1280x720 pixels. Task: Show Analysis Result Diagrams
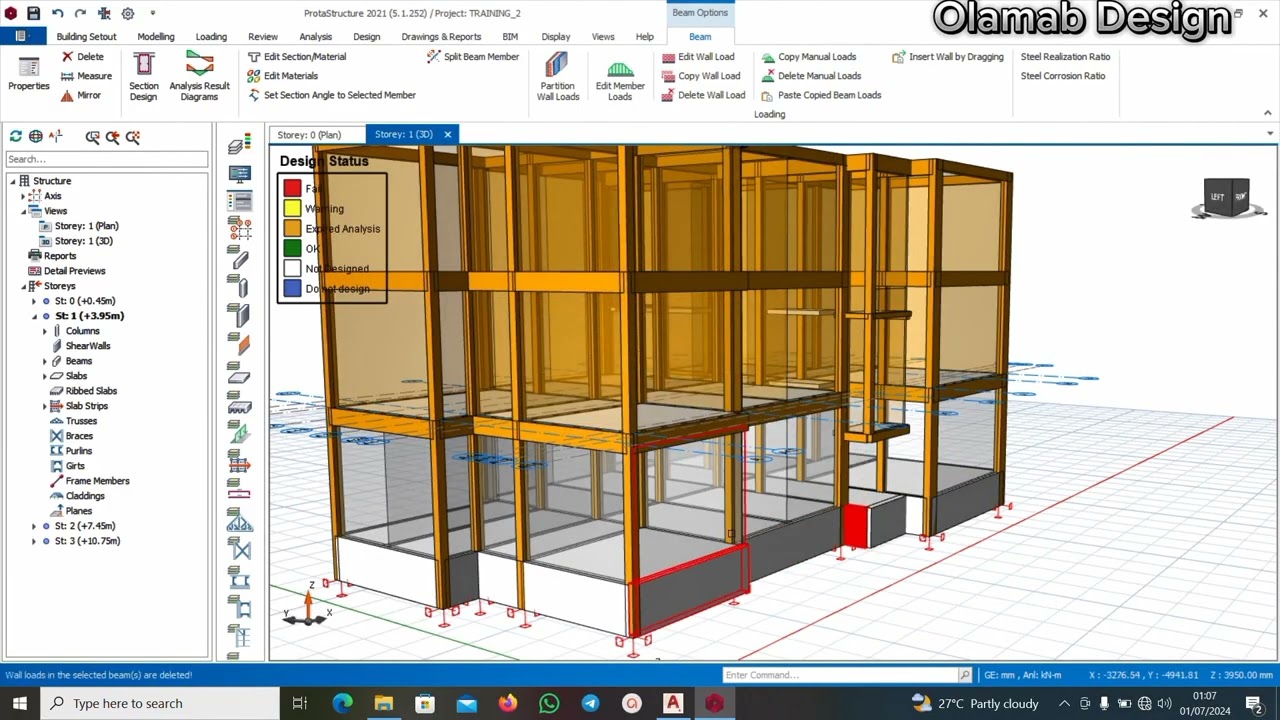199,77
